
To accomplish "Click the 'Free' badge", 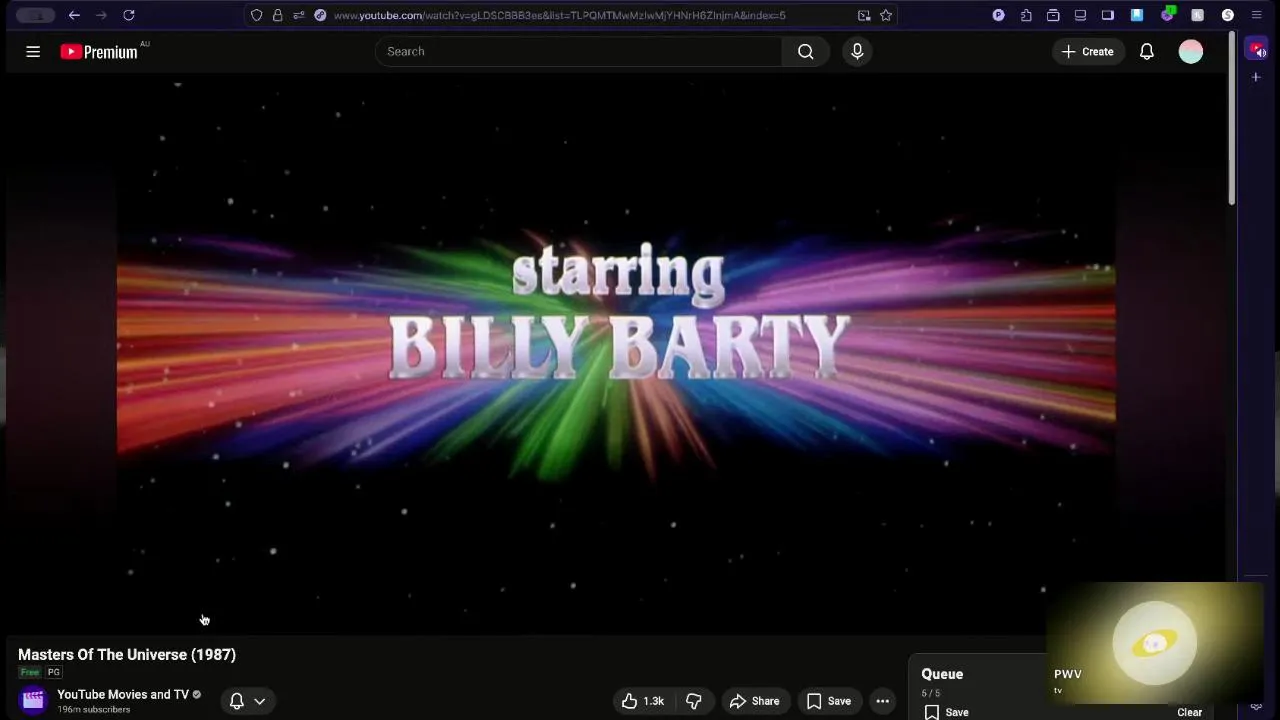I will (x=30, y=672).
